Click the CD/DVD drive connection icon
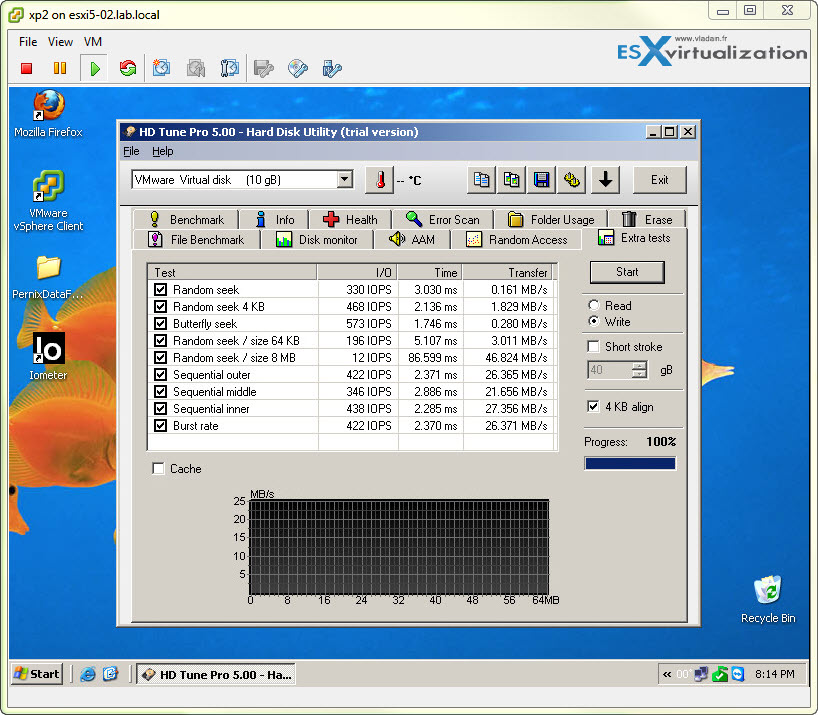The width and height of the screenshot is (818, 715). pos(297,68)
